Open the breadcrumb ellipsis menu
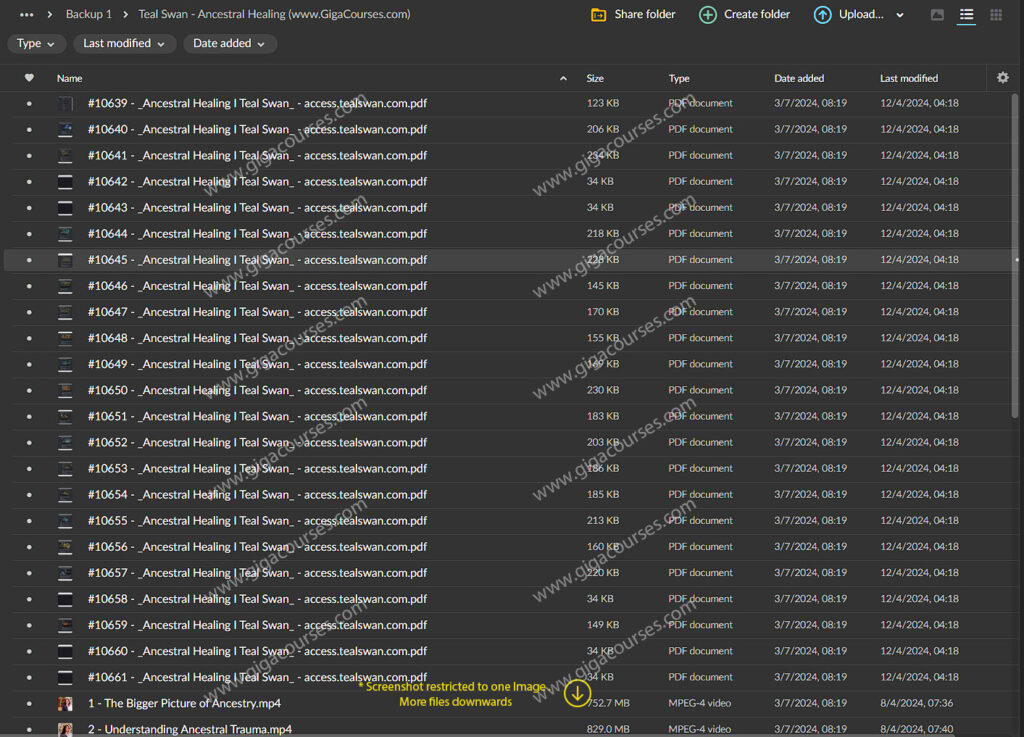 coord(27,15)
